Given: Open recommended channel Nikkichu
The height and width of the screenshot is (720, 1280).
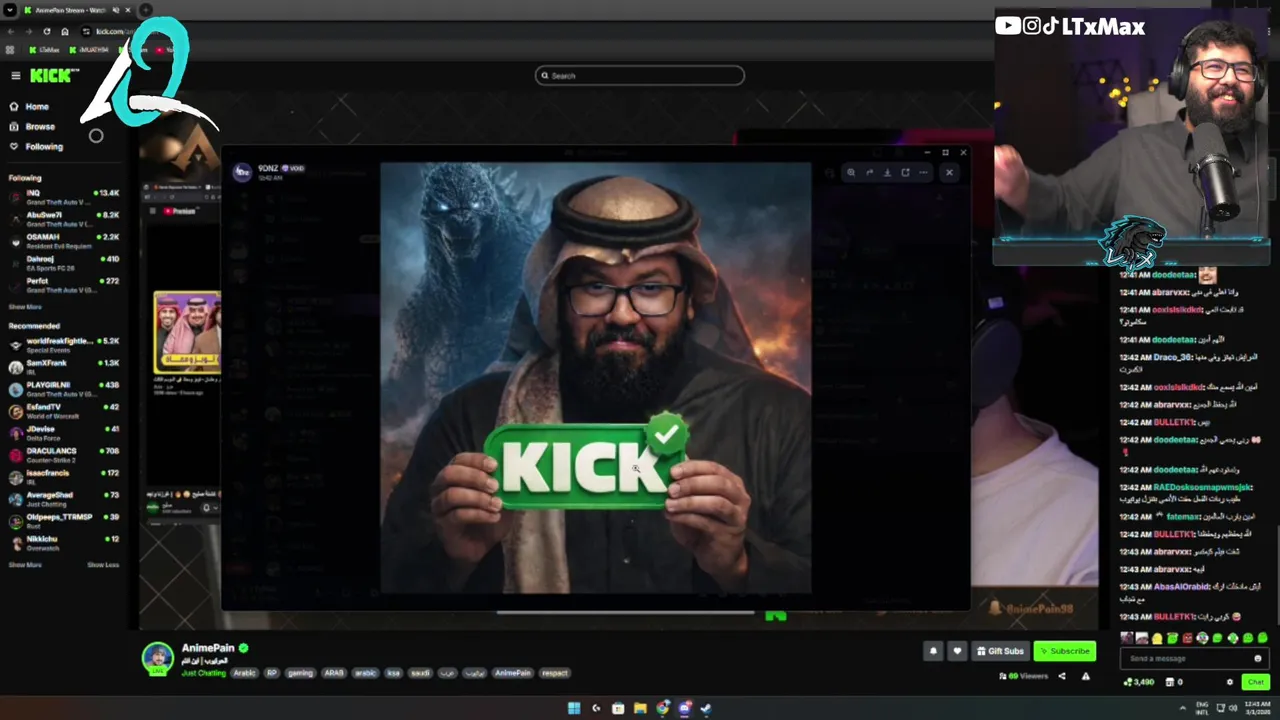Looking at the screenshot, I should (64, 543).
